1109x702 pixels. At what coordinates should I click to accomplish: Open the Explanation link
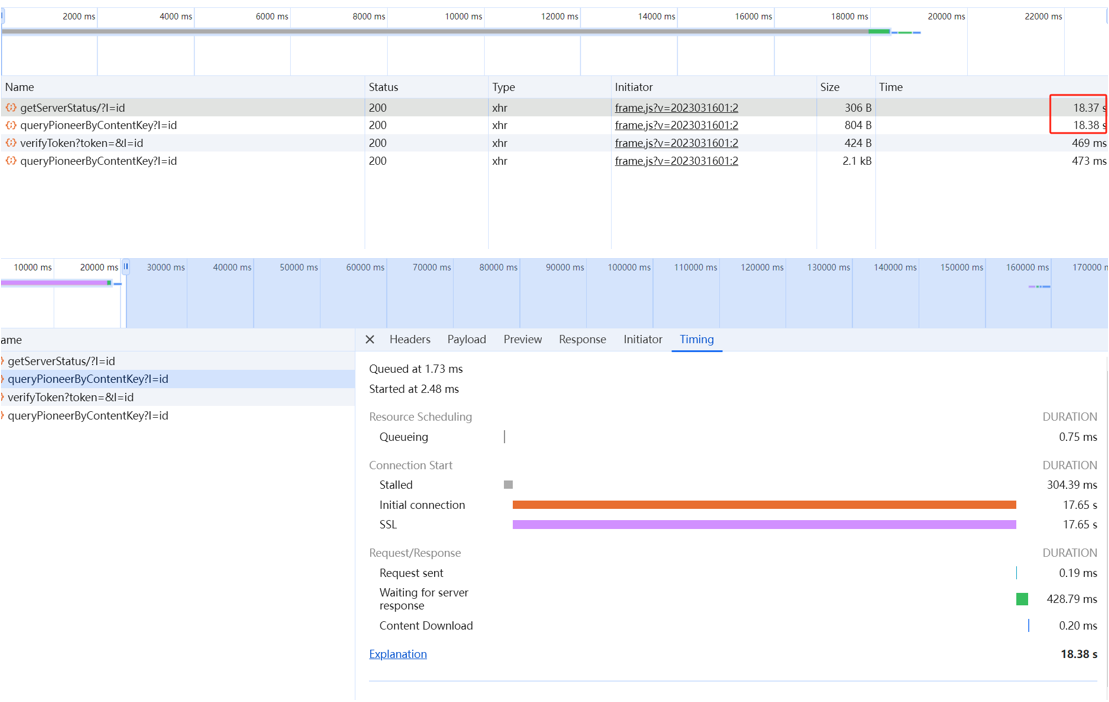tap(397, 654)
